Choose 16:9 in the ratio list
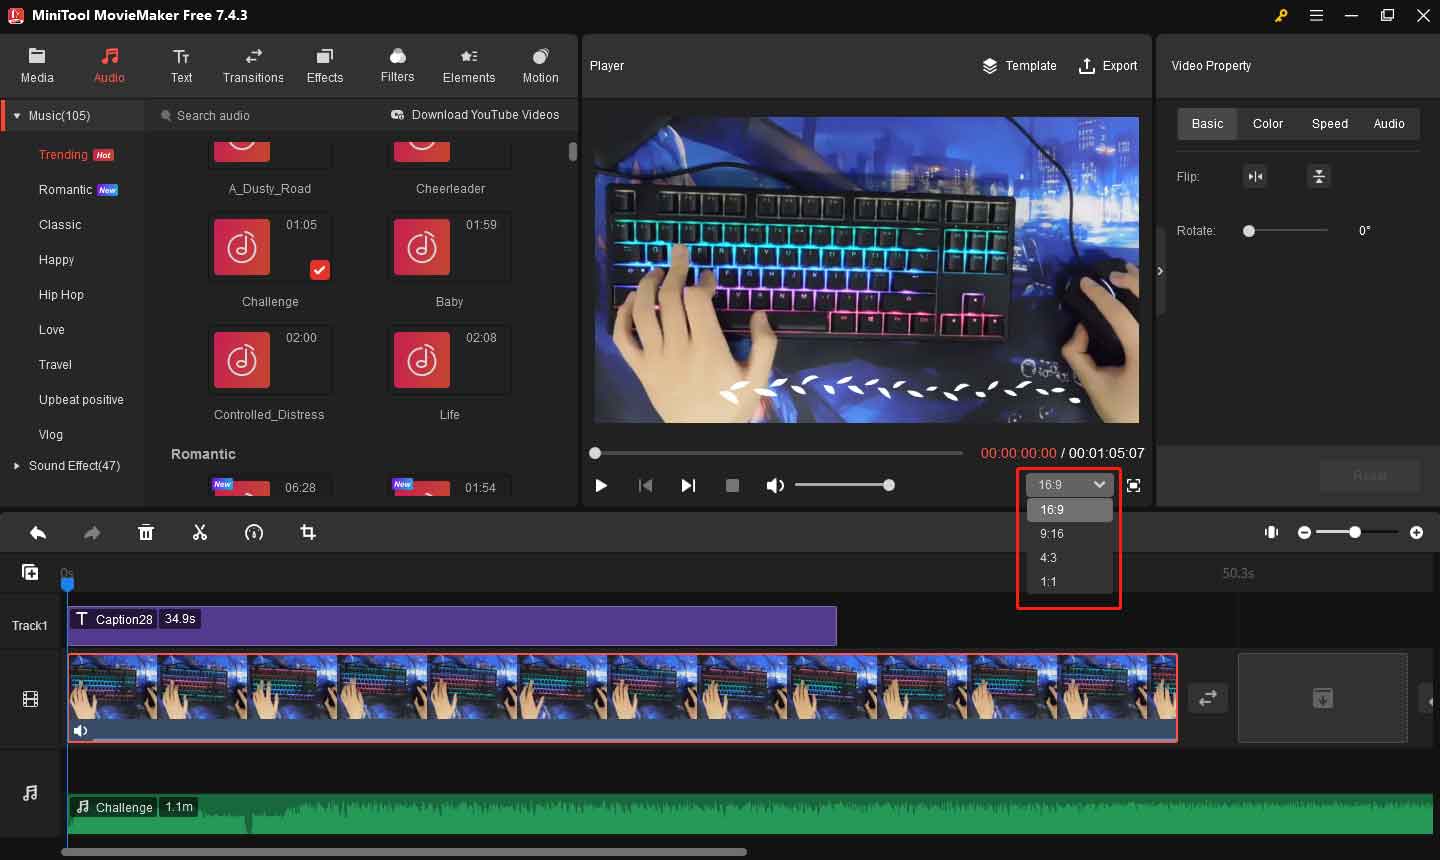This screenshot has width=1440, height=860. 1069,510
